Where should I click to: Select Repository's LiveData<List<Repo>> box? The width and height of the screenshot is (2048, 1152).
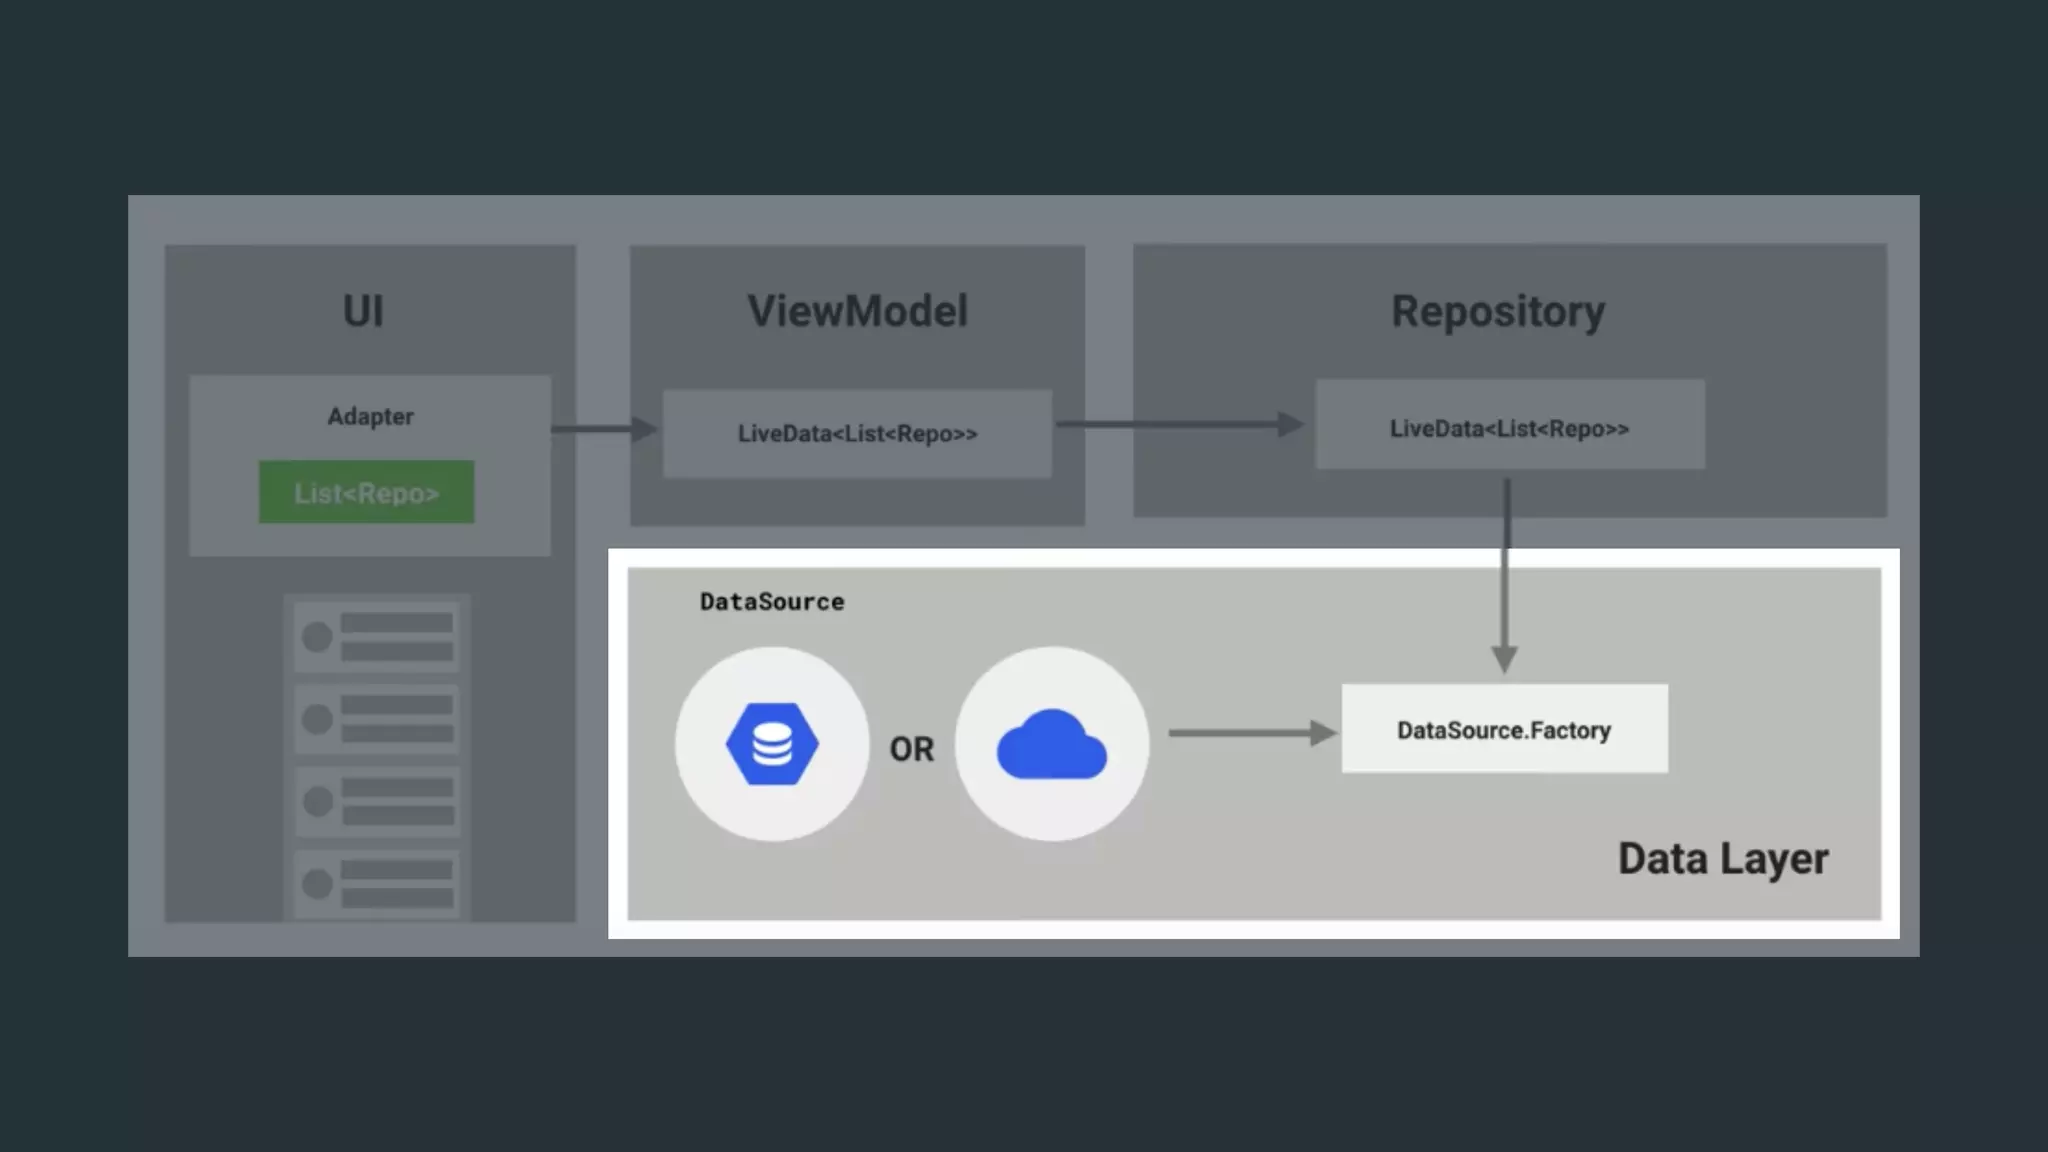tap(1509, 428)
